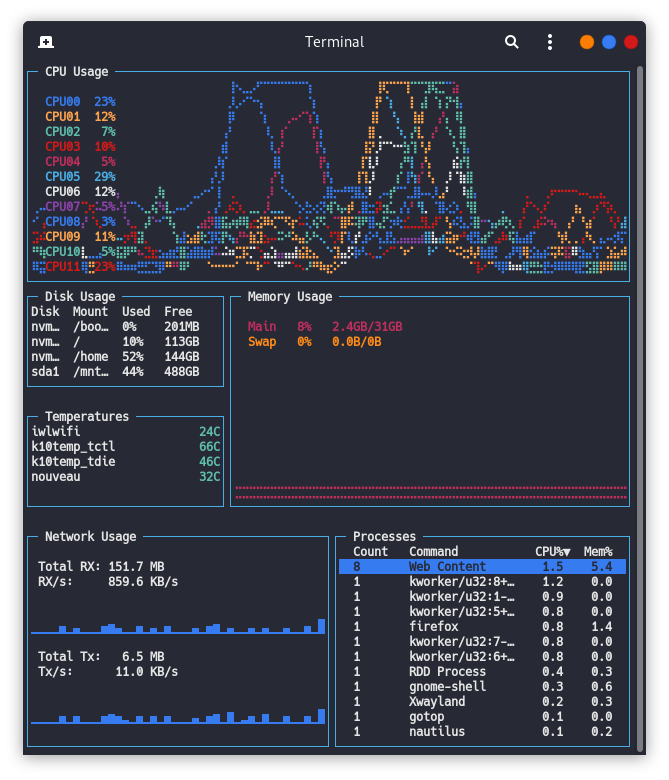Click the 113GB free disk row
The image size is (669, 780).
[x=115, y=342]
